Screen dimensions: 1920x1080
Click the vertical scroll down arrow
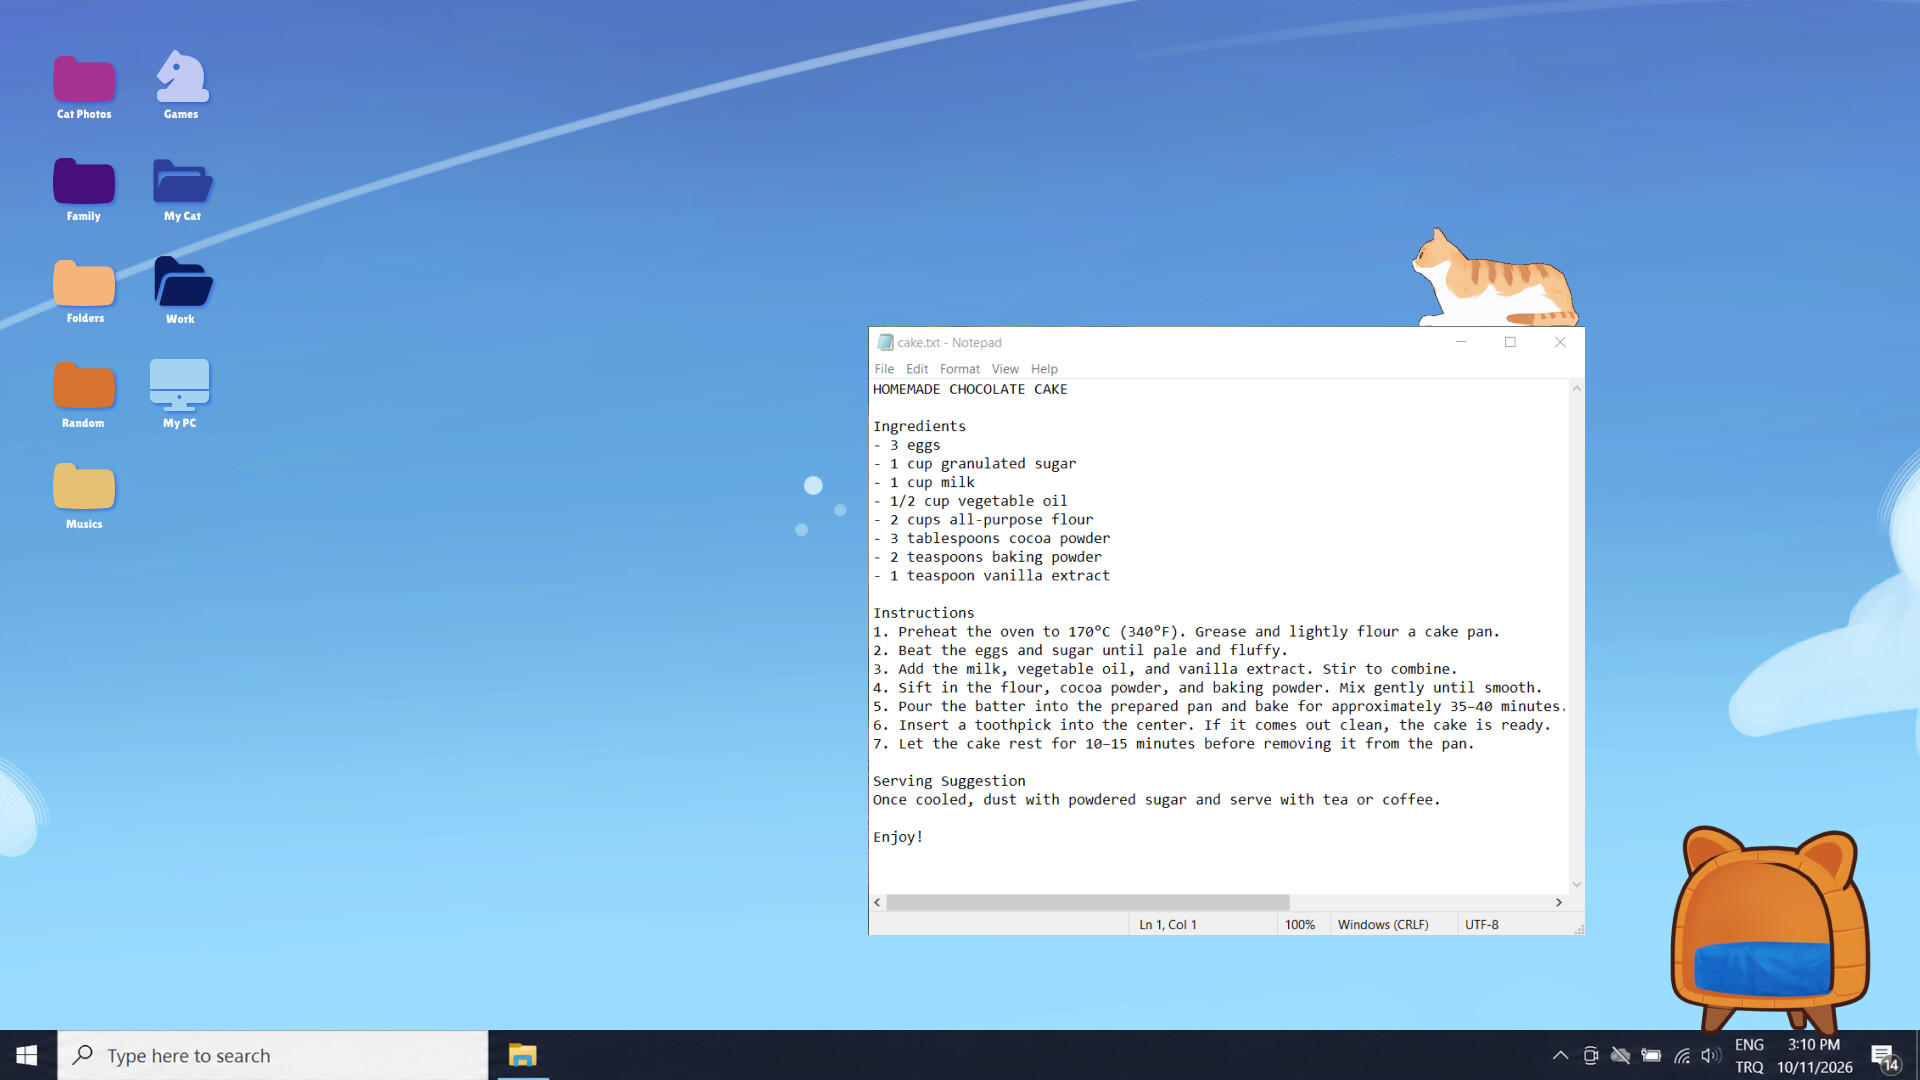pos(1577,884)
